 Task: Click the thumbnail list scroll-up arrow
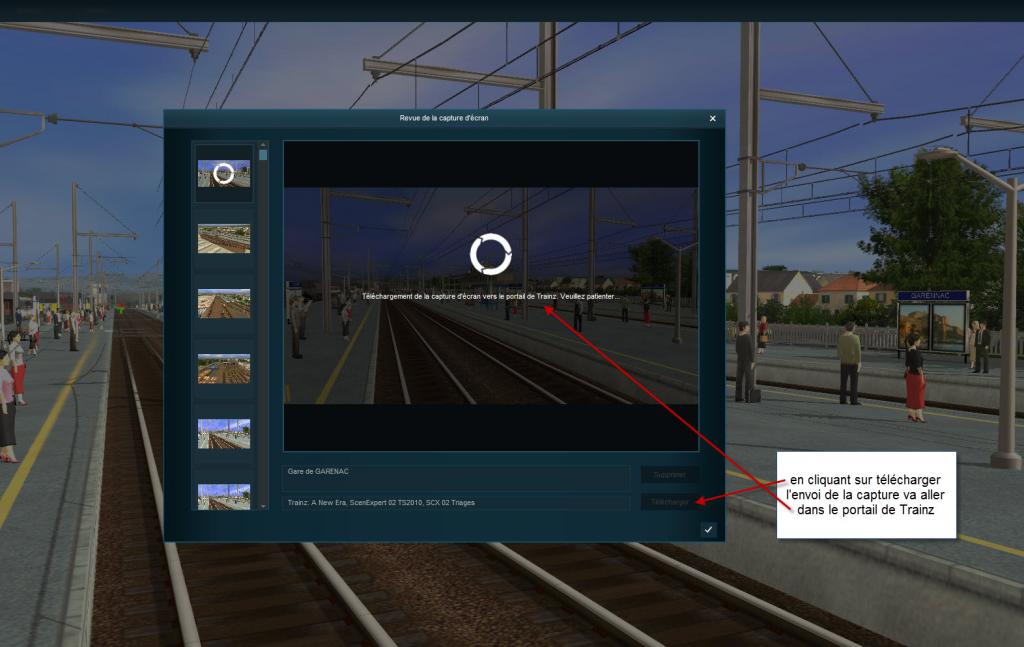point(263,145)
